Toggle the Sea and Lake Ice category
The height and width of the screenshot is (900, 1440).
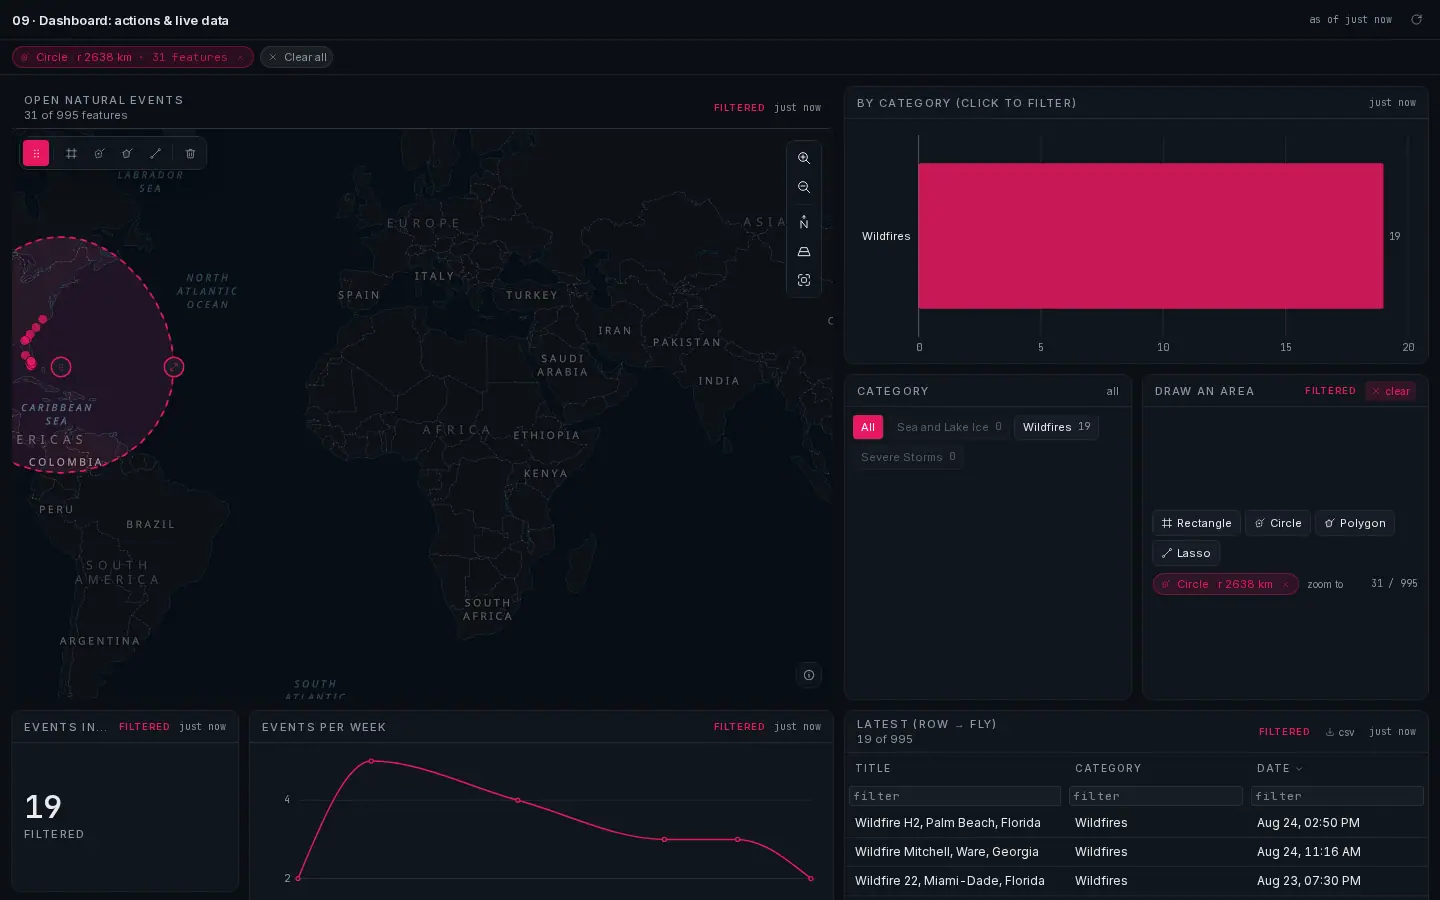[949, 427]
